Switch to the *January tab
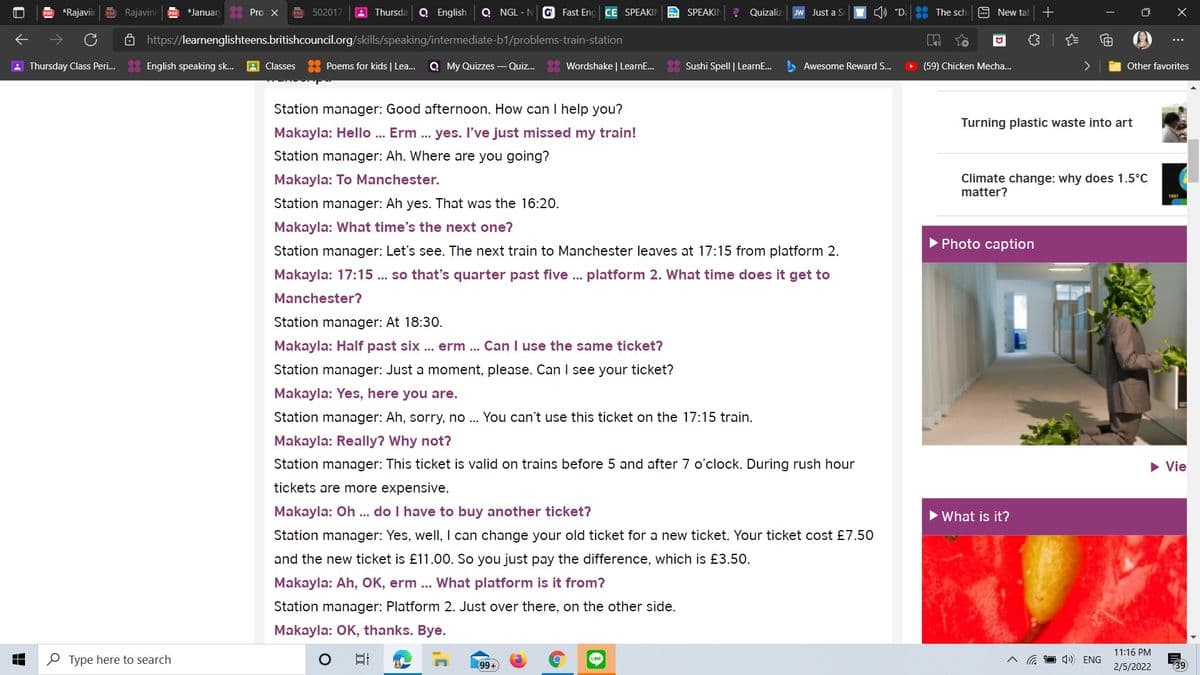 (x=194, y=12)
